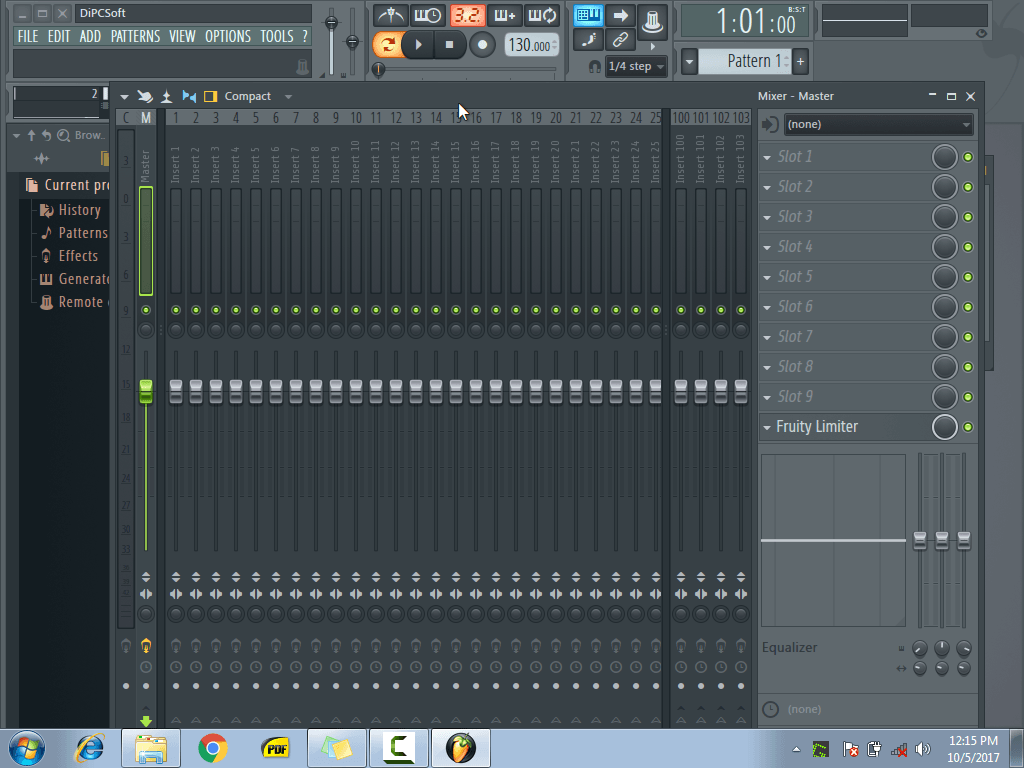Open the Compact mixer layout dropdown

pos(258,97)
